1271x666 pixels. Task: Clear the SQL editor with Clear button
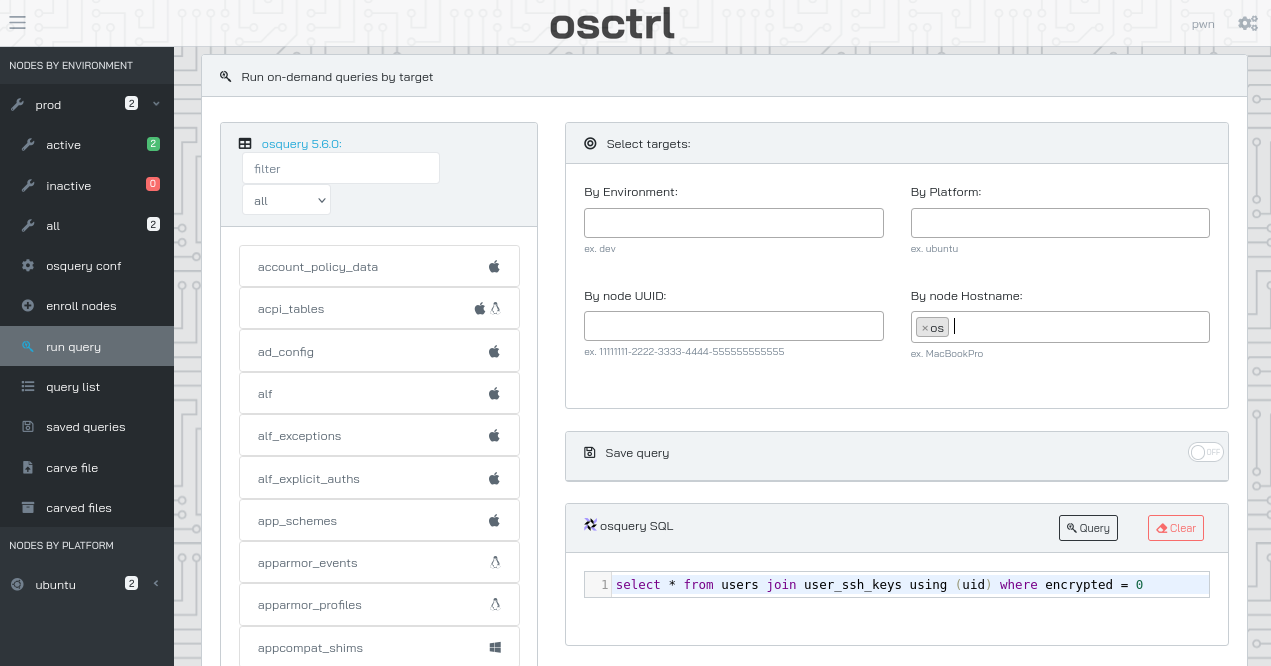[1176, 528]
